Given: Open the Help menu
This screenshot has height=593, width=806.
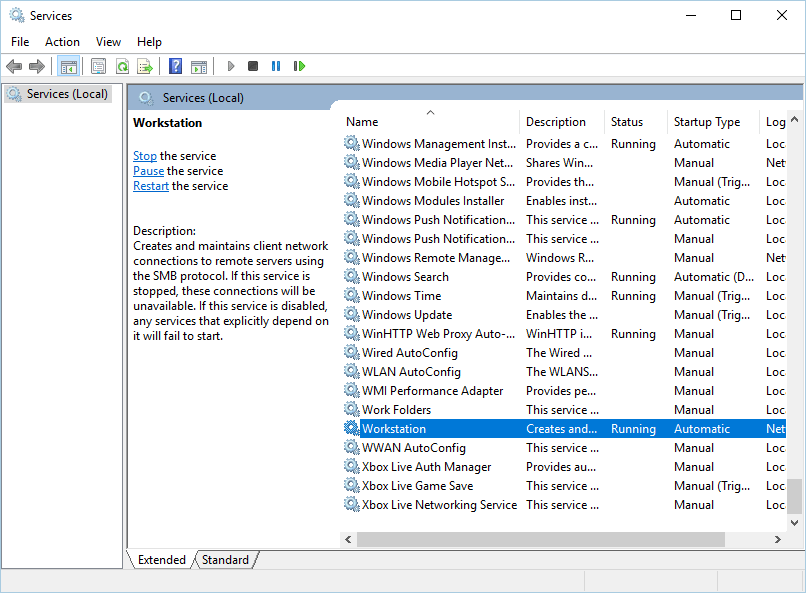Looking at the screenshot, I should [149, 42].
